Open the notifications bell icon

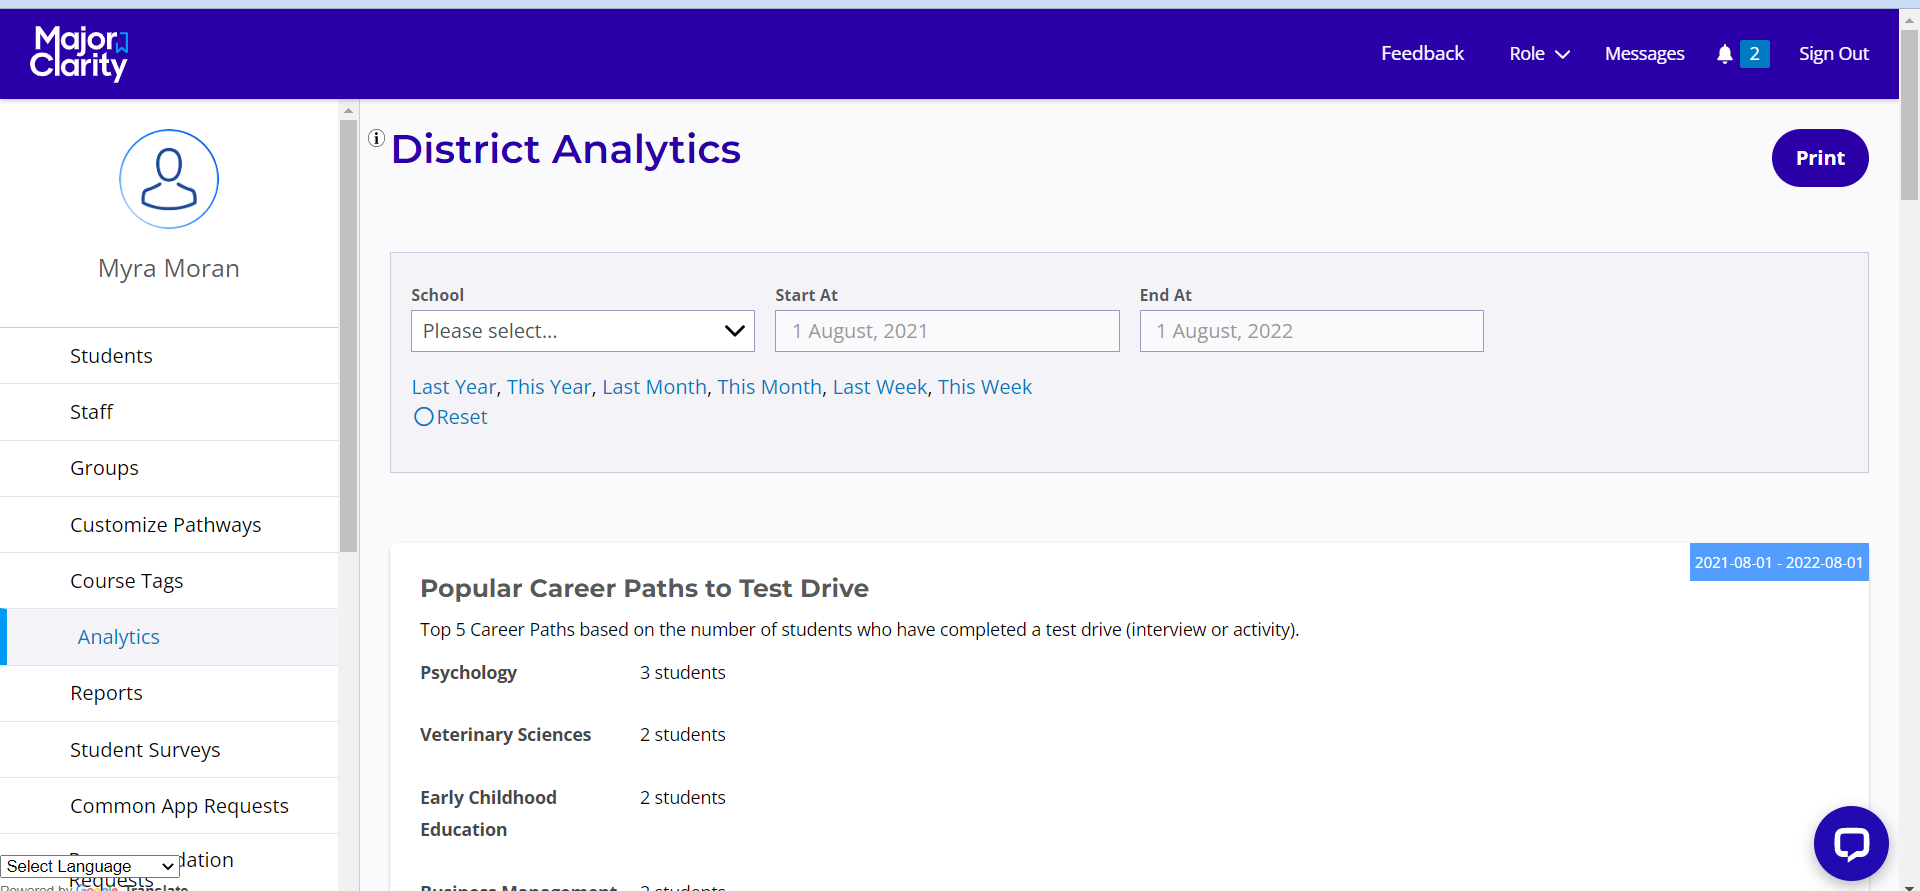click(1724, 54)
